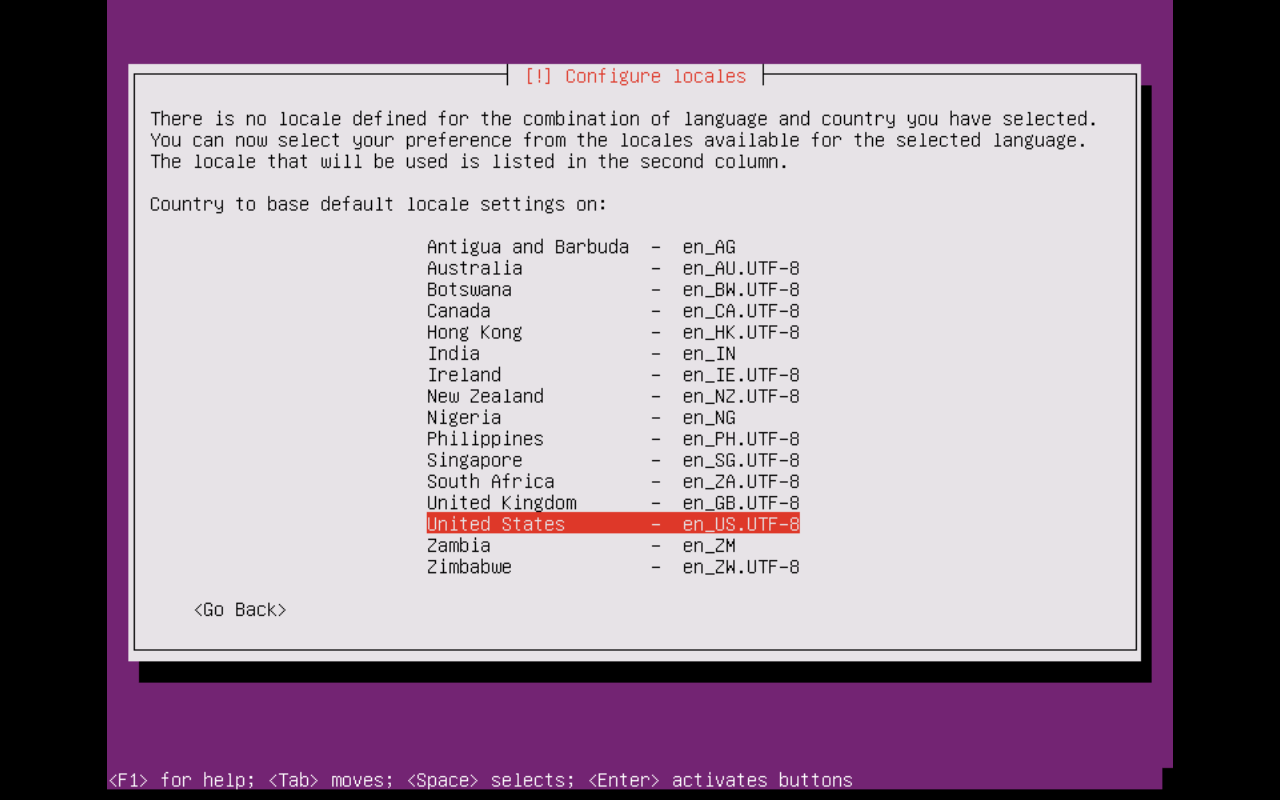Viewport: 1280px width, 800px height.
Task: Select Zimbabwe en_ZW.UTF-8 row
Action: pyautogui.click(x=613, y=567)
